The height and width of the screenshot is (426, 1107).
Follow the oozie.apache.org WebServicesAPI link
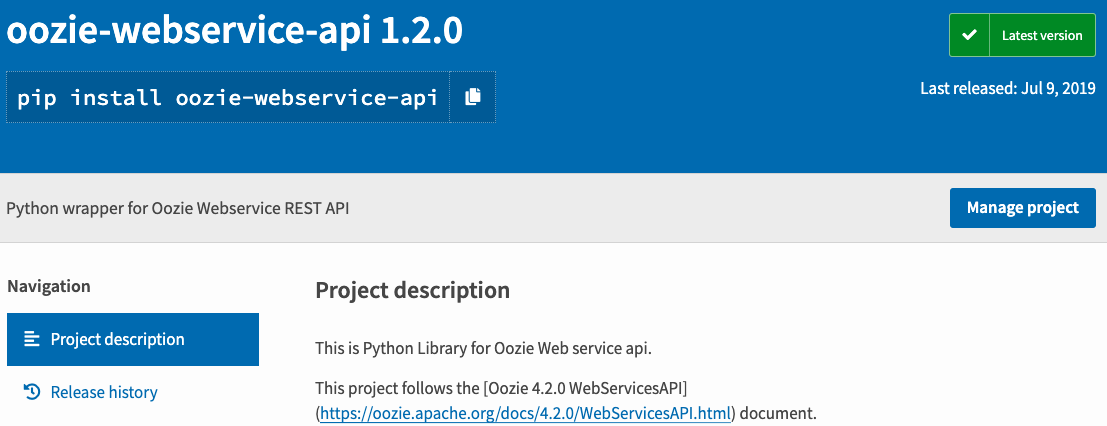click(x=526, y=413)
